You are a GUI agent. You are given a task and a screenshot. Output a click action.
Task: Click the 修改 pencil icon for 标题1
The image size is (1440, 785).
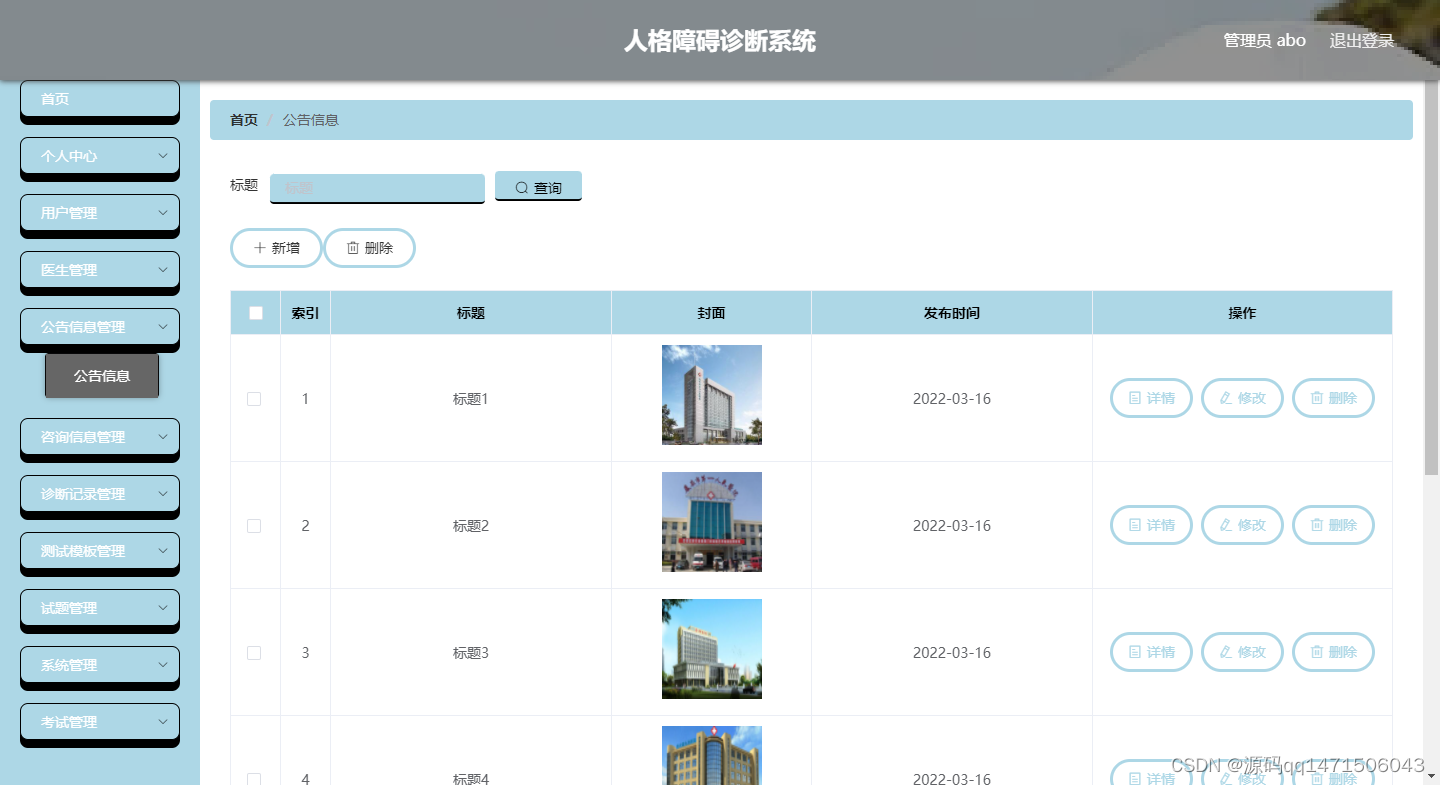point(1226,398)
